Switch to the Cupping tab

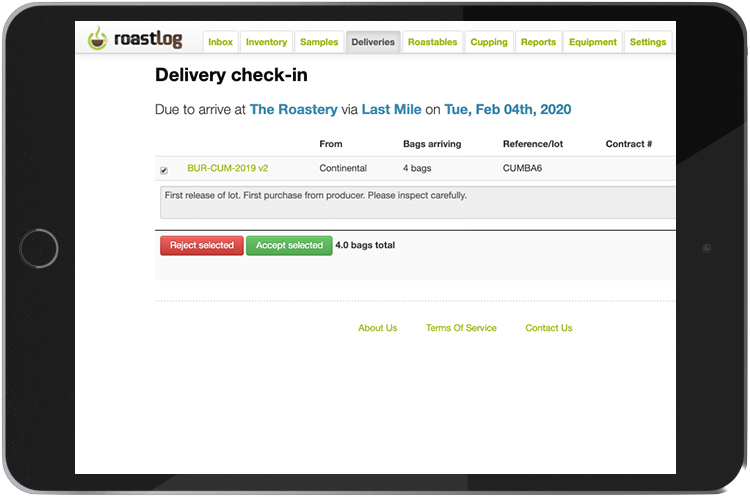tap(489, 42)
